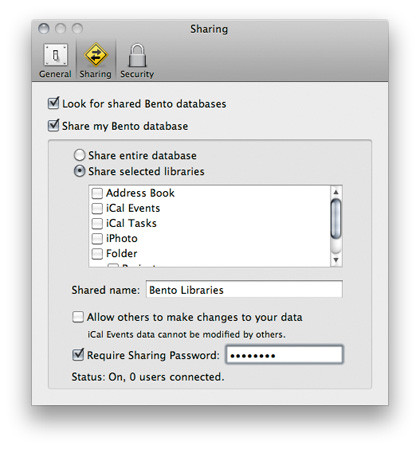Image resolution: width=420 pixels, height=449 pixels.
Task: Open the General preferences pane
Action: click(x=55, y=61)
